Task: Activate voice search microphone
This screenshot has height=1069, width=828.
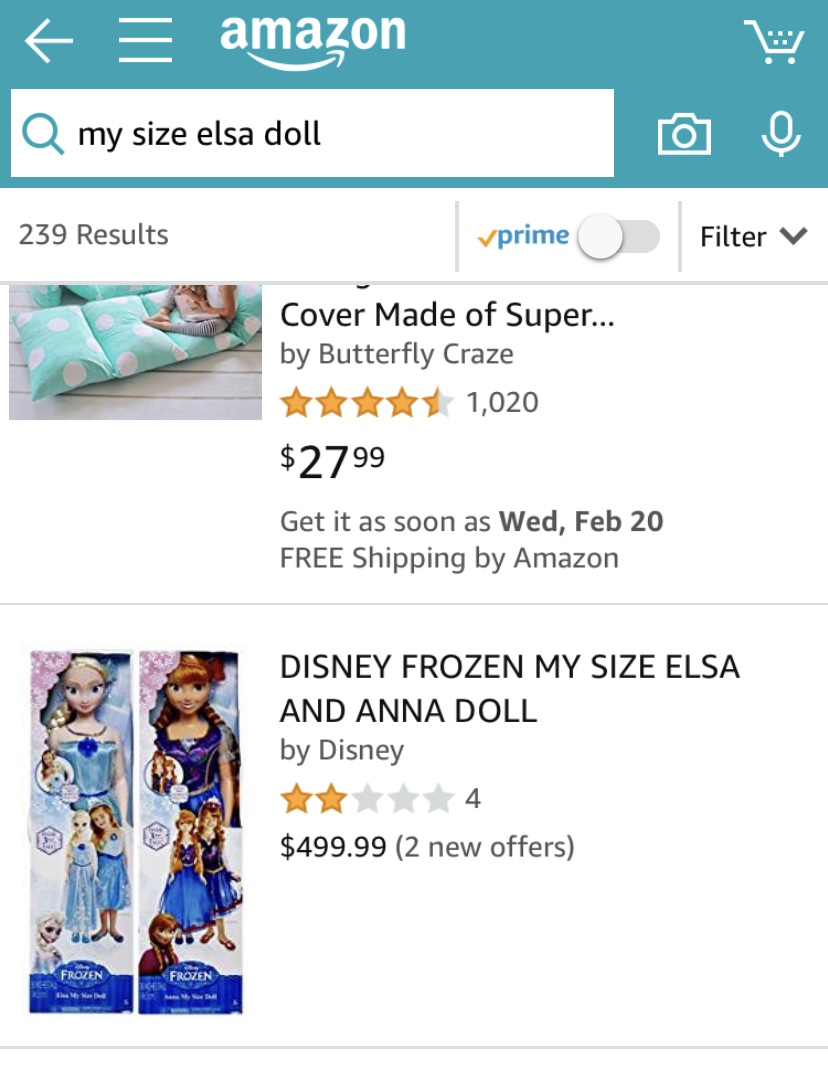Action: pyautogui.click(x=780, y=134)
